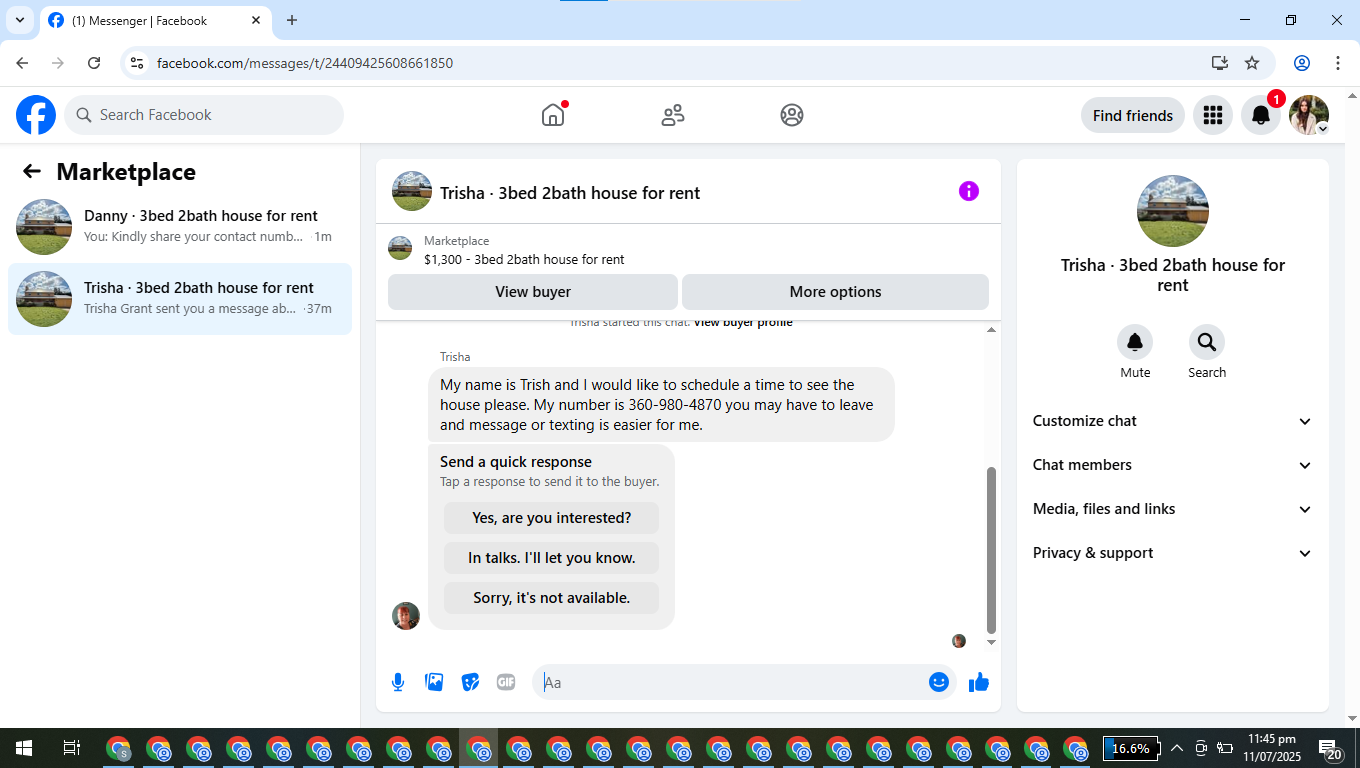Mute this chat with the bell icon

coord(1135,342)
